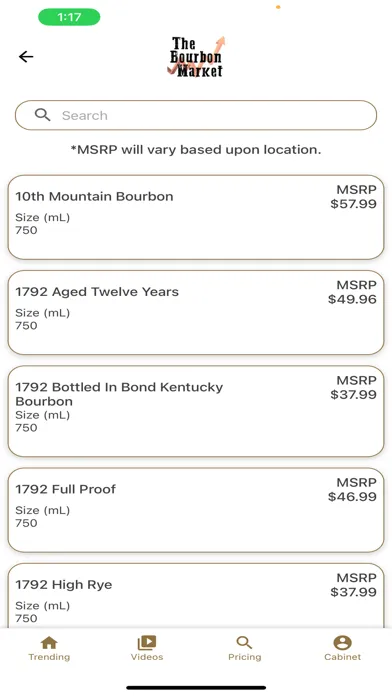Open the 1792 Aged Twelve Years card
This screenshot has width=392, height=696.
[x=196, y=313]
